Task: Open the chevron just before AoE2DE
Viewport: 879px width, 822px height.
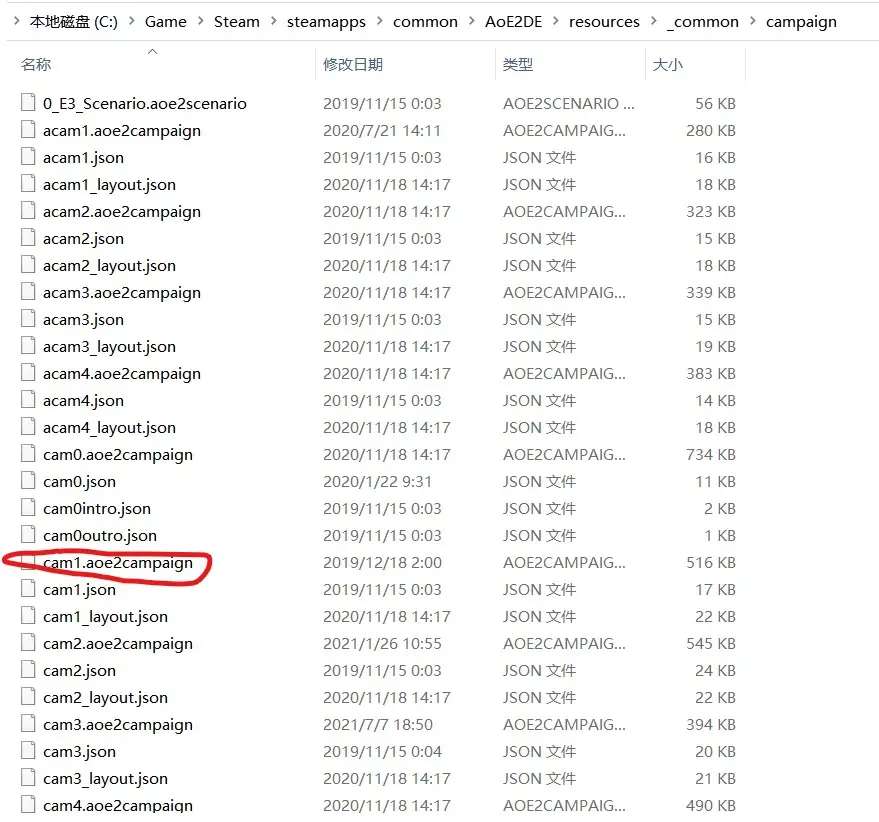Action: pos(471,21)
